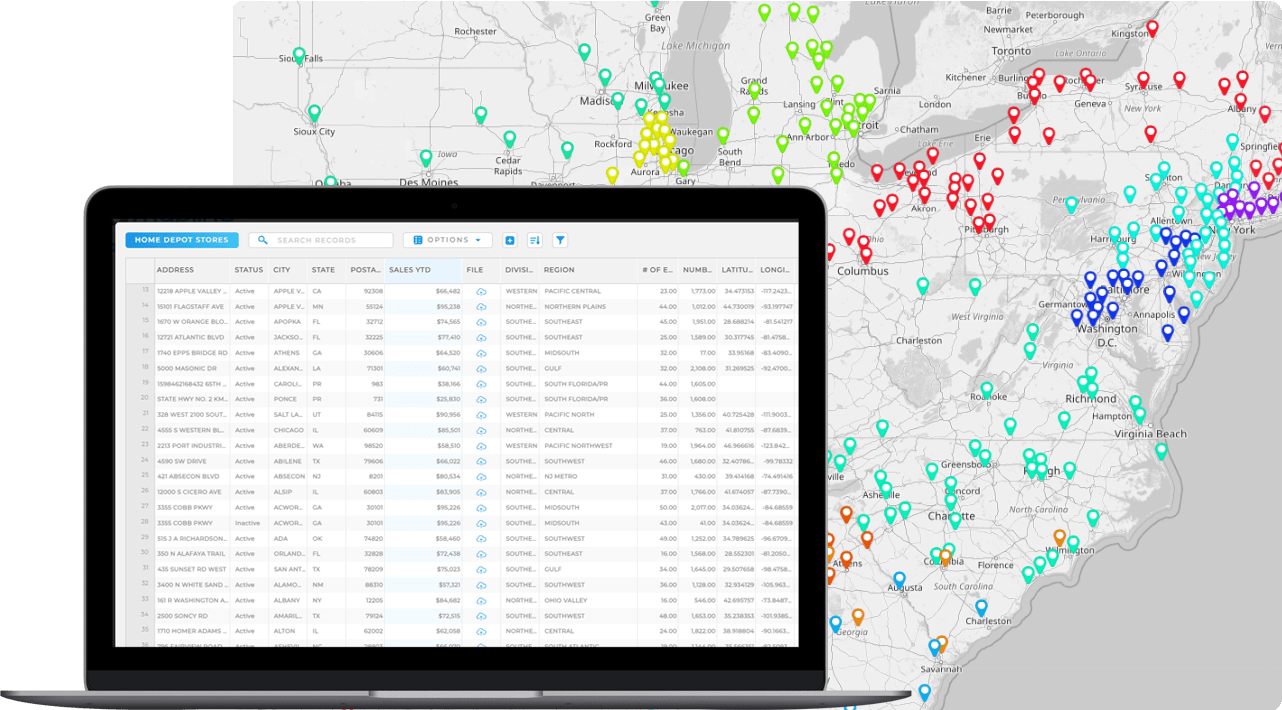Click the cloud icon on the 3355 Cobb Pkwy row
Image resolution: width=1282 pixels, height=710 pixels.
coord(481,507)
